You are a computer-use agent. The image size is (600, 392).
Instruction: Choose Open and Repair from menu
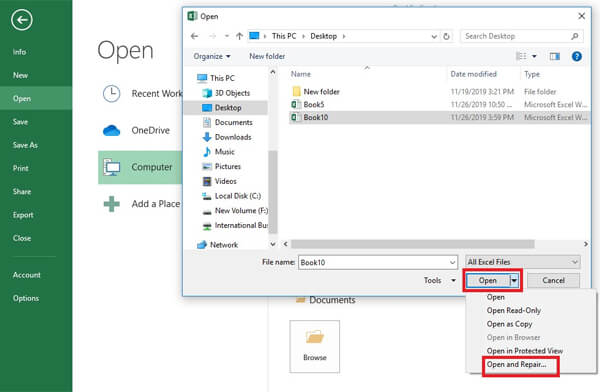516,364
